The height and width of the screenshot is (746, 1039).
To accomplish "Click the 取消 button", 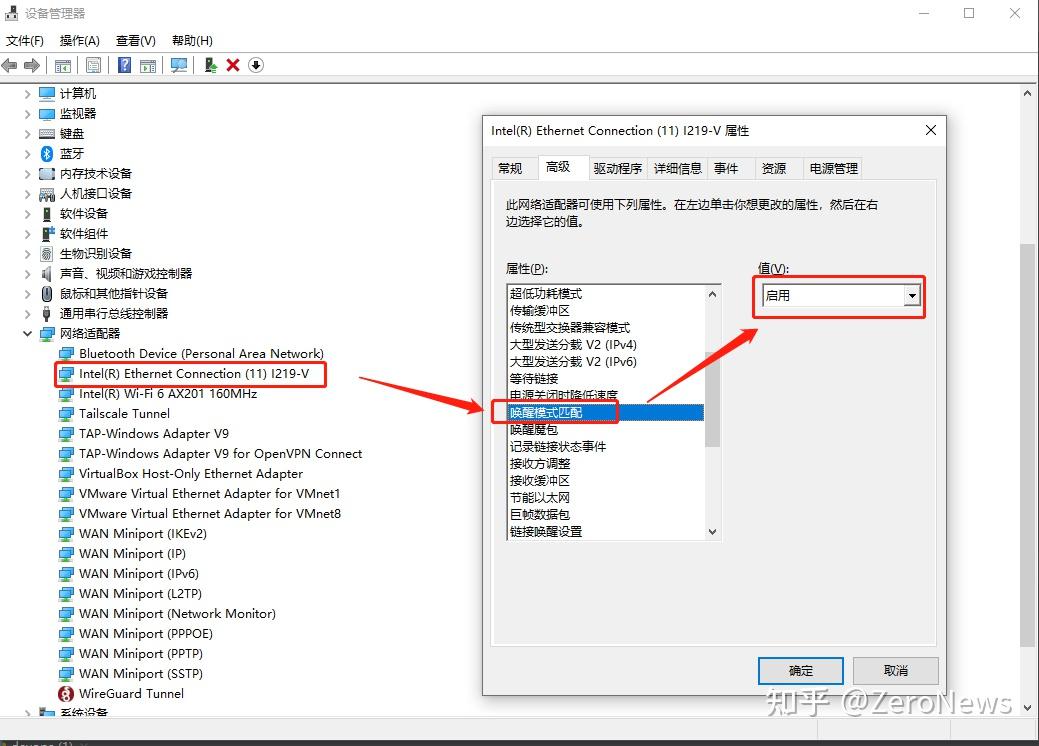I will [895, 670].
